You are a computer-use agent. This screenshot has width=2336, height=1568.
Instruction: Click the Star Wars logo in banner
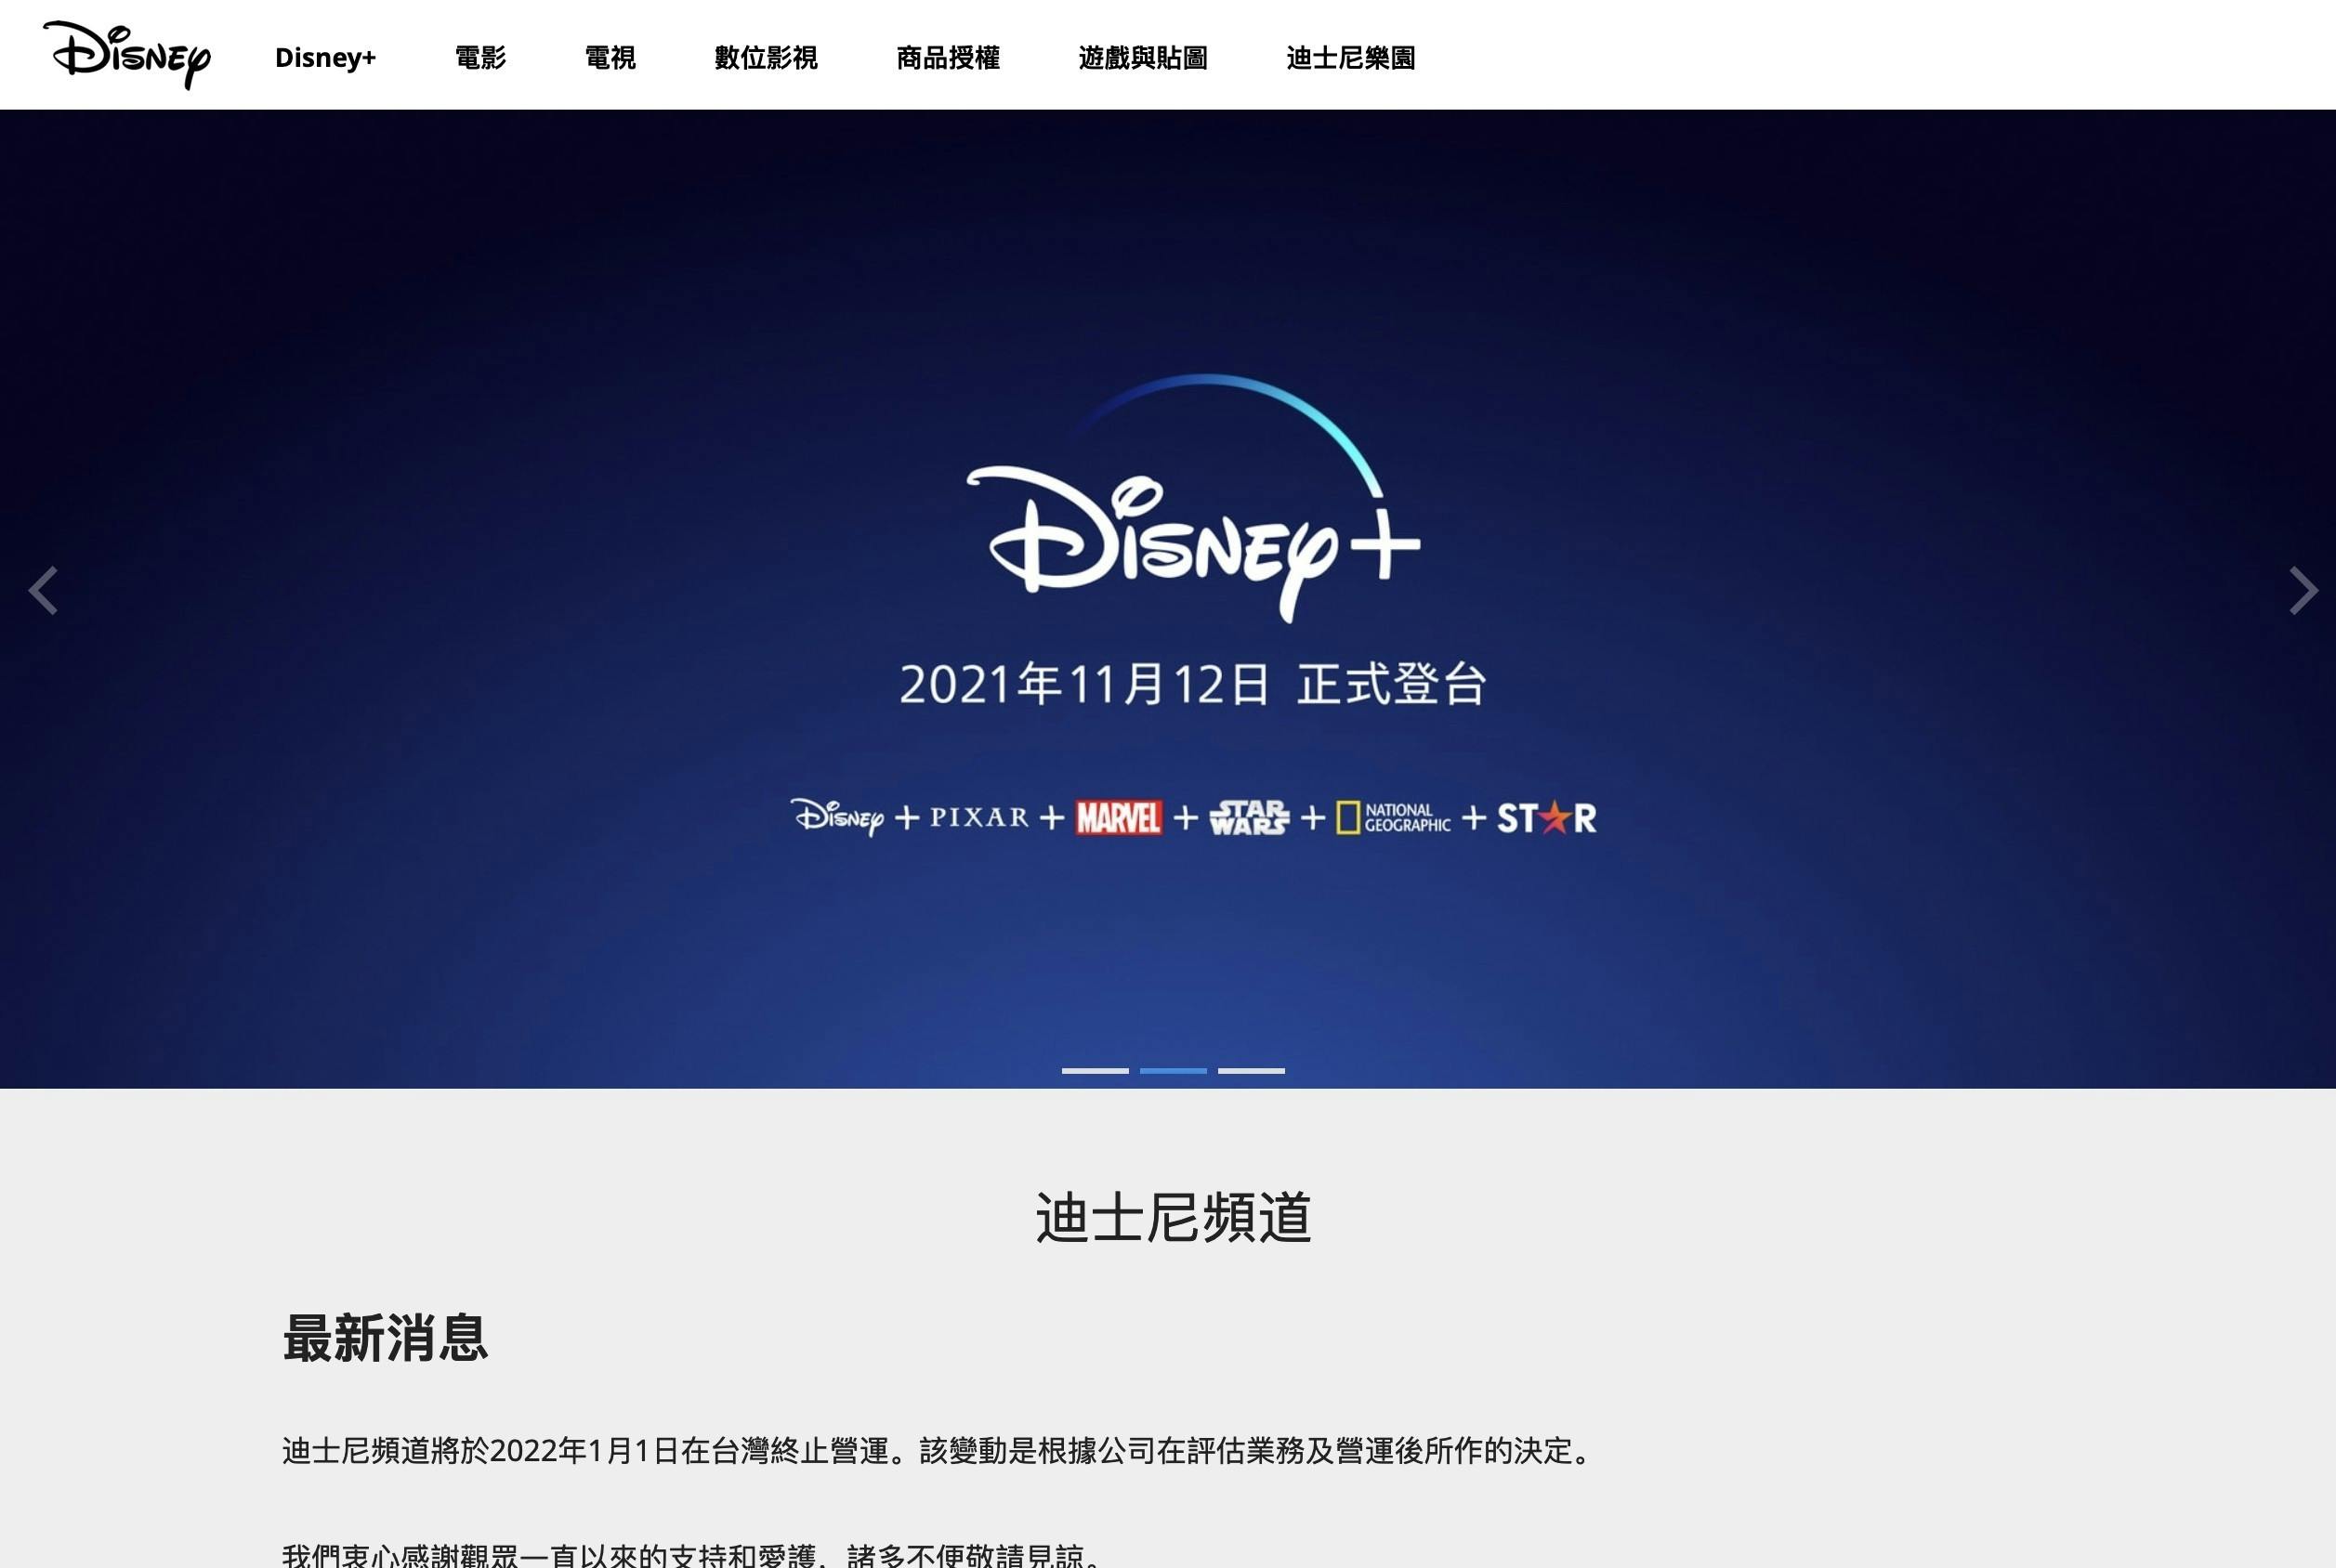pyautogui.click(x=1249, y=818)
